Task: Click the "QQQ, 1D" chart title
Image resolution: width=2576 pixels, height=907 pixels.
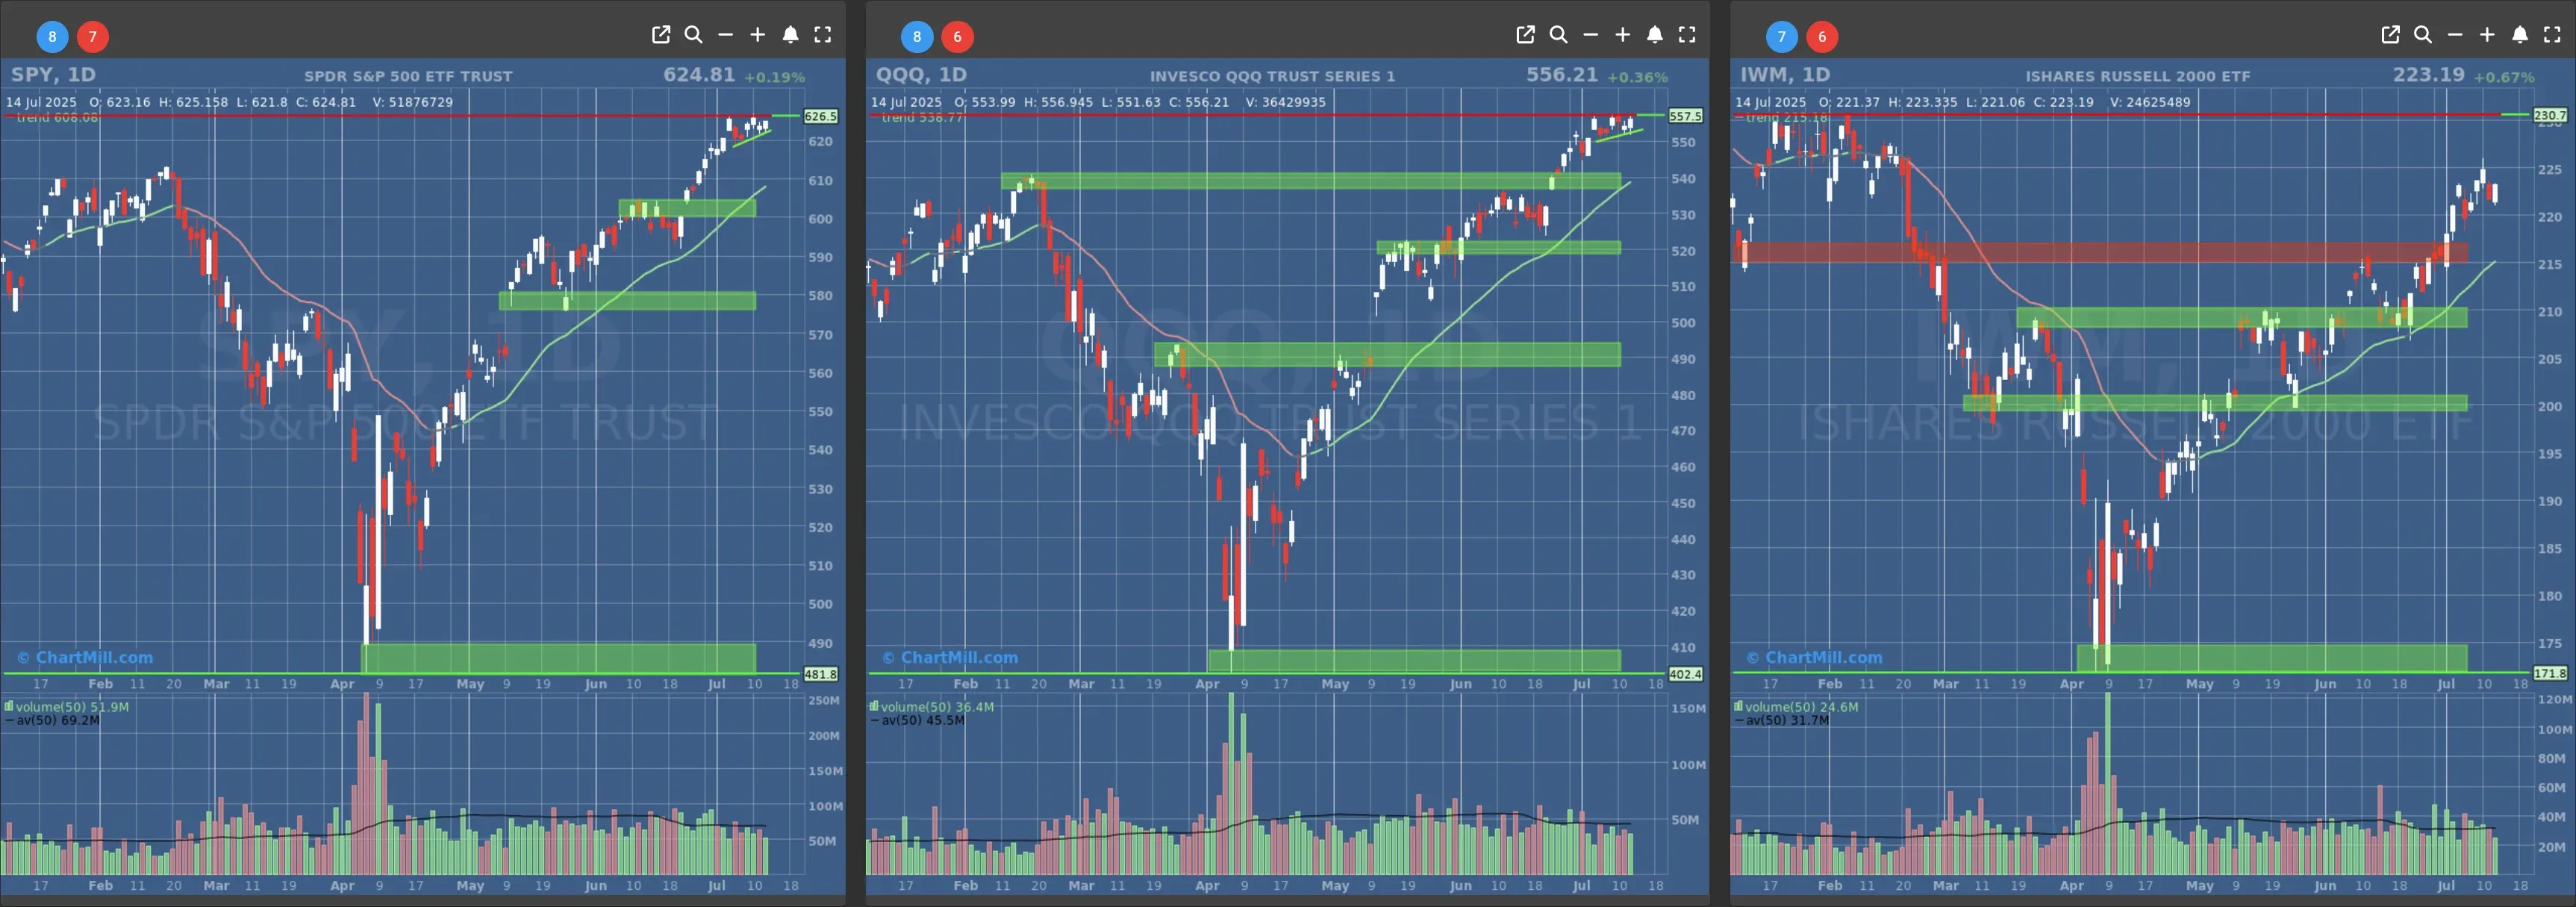Action: click(921, 75)
